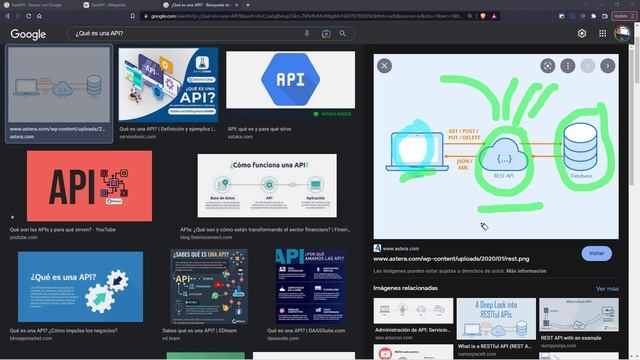Bookmark this page with bookmark icon

133,16
